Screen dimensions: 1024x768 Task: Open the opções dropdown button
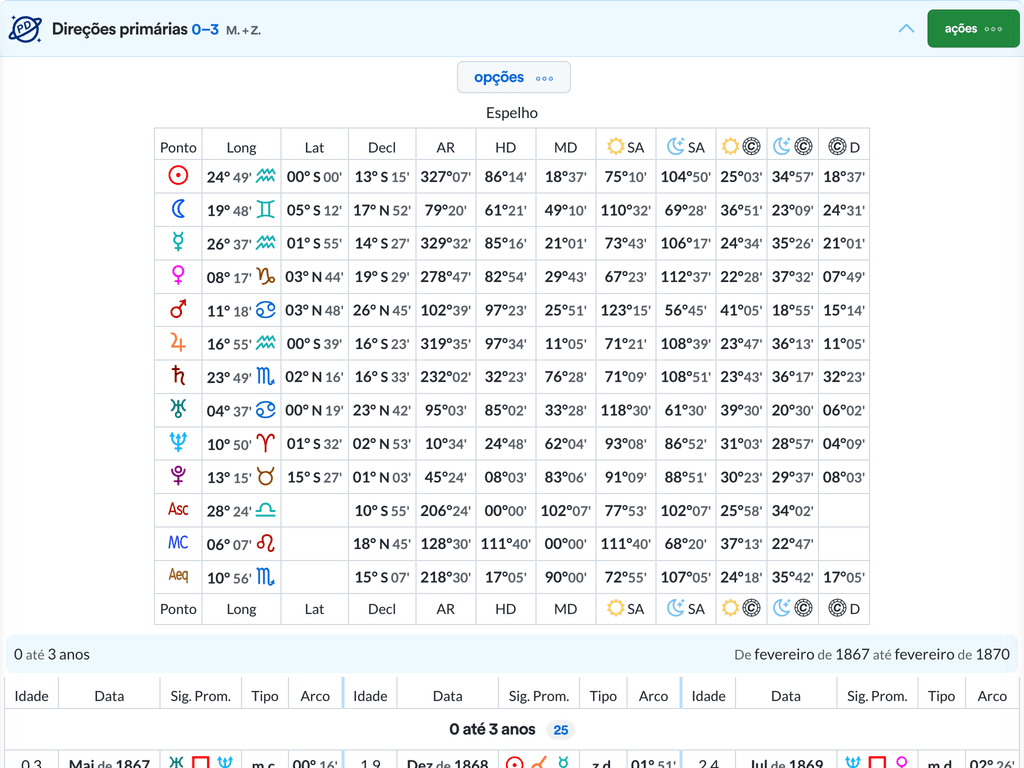[x=513, y=77]
